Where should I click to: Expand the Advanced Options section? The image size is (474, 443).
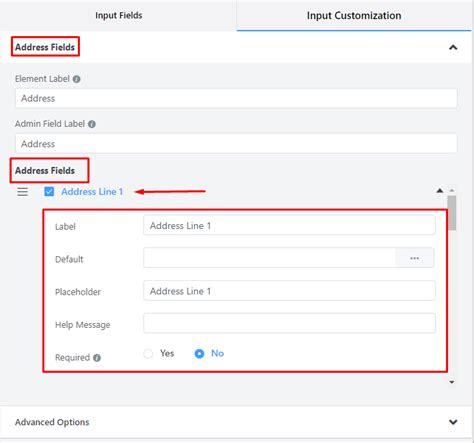(x=453, y=422)
